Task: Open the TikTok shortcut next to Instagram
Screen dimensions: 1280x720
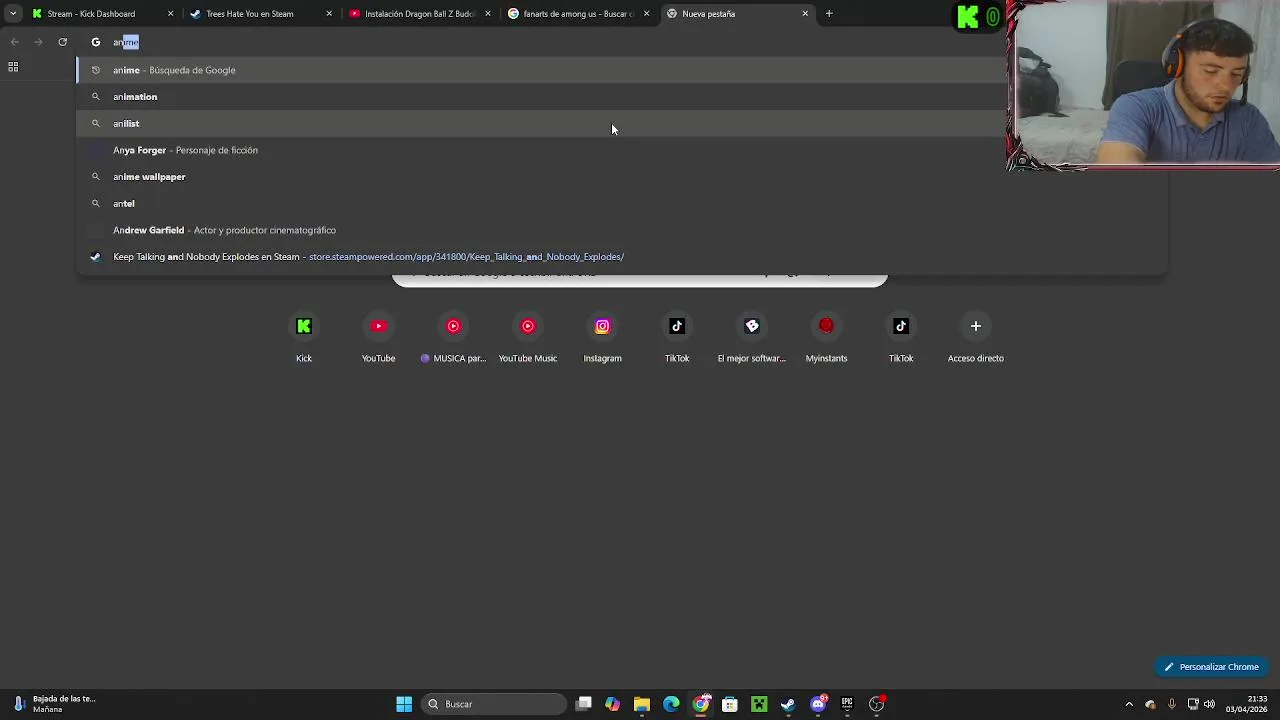Action: point(677,337)
